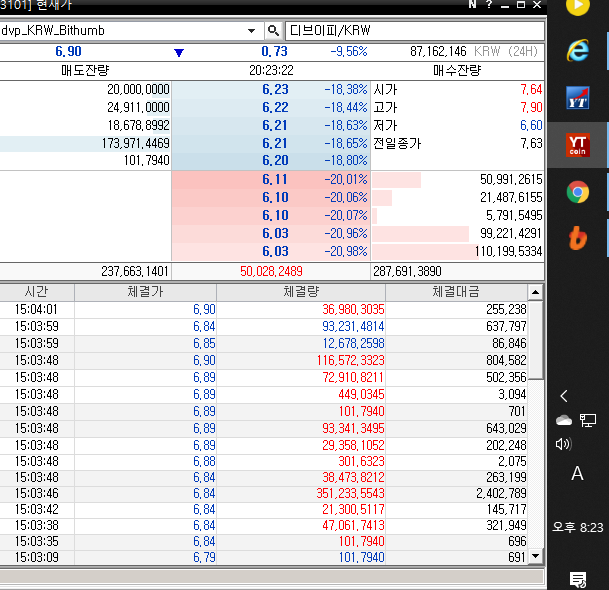
Task: Open Google Chrome from the taskbar
Action: [x=577, y=192]
